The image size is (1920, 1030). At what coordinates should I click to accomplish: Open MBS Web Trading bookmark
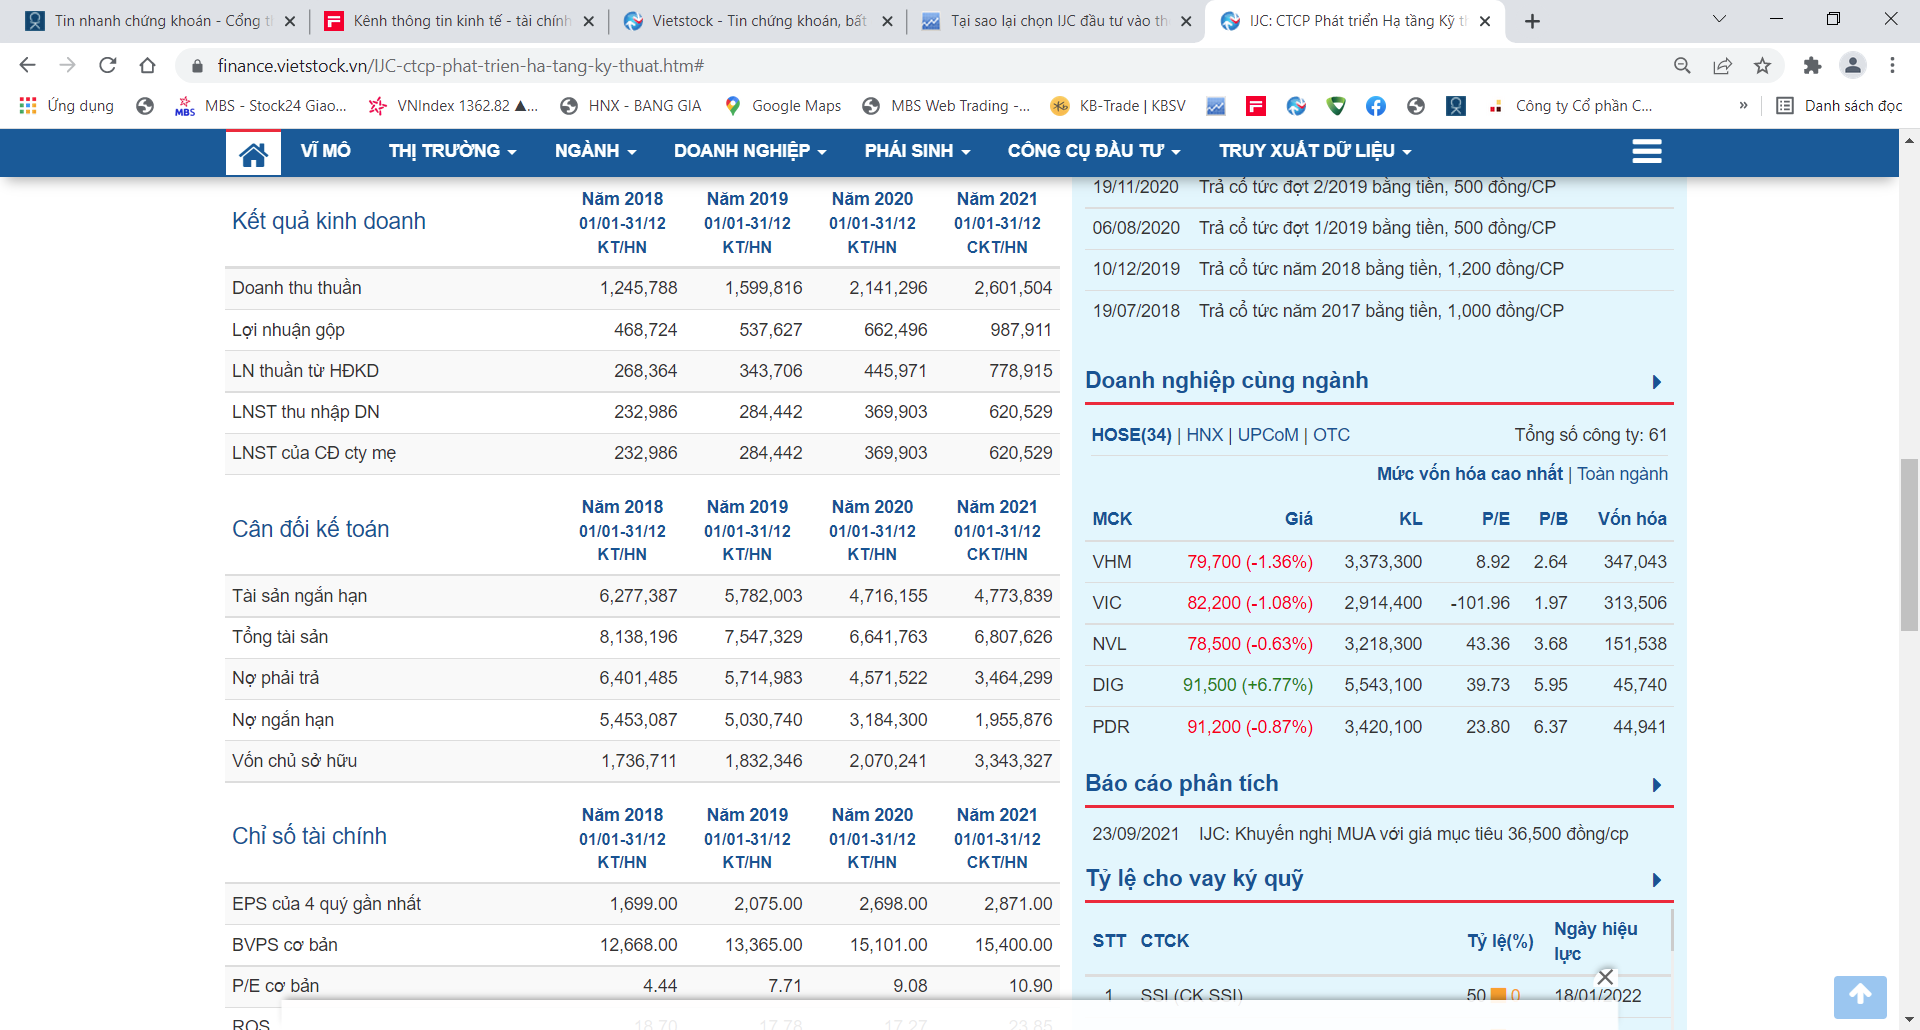946,106
